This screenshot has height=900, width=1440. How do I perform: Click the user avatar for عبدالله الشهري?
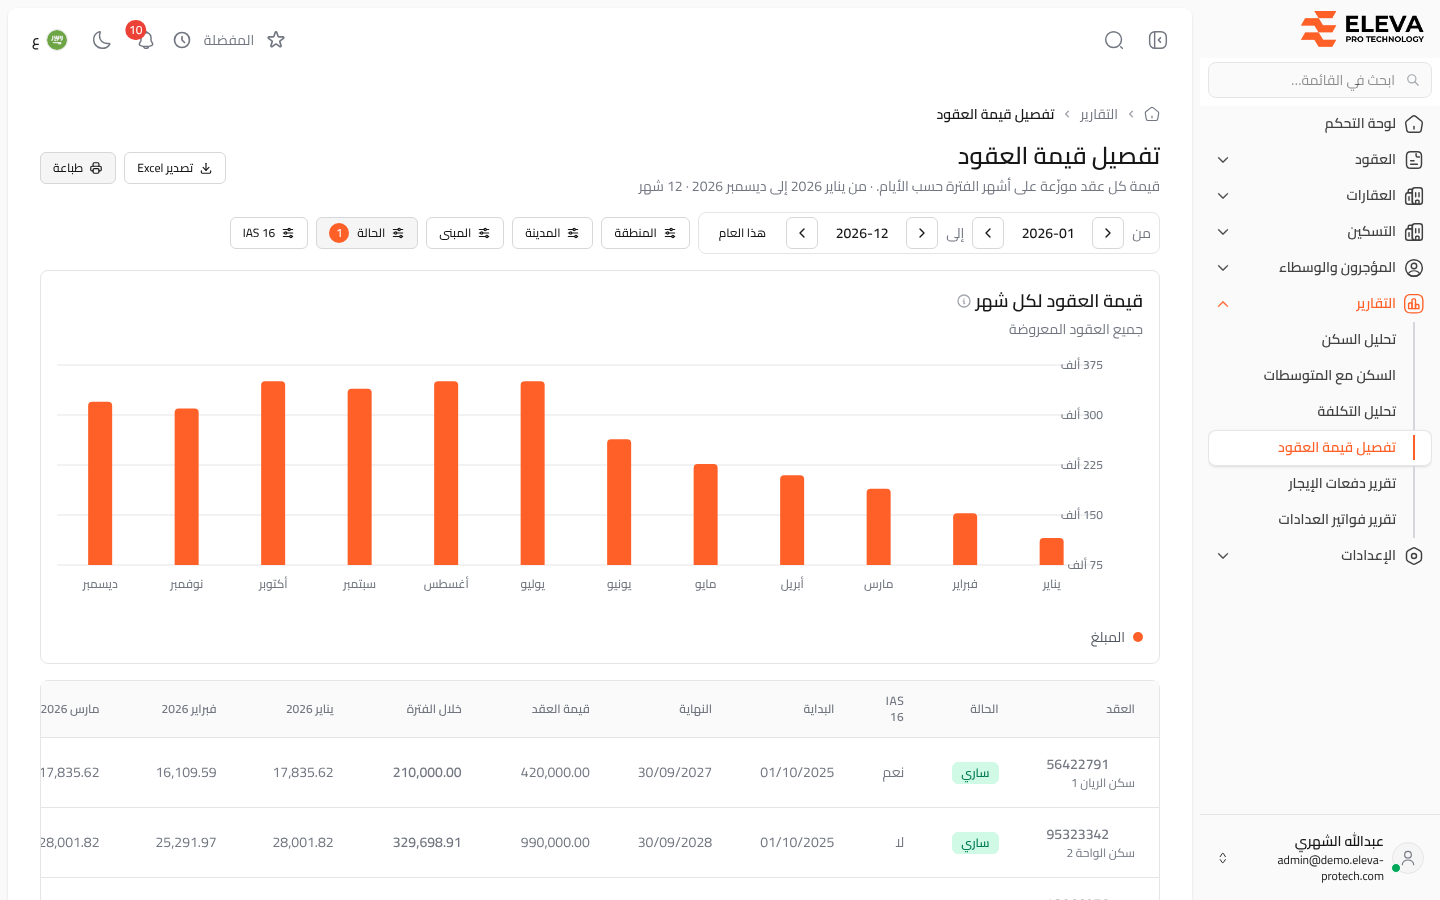pyautogui.click(x=1408, y=858)
